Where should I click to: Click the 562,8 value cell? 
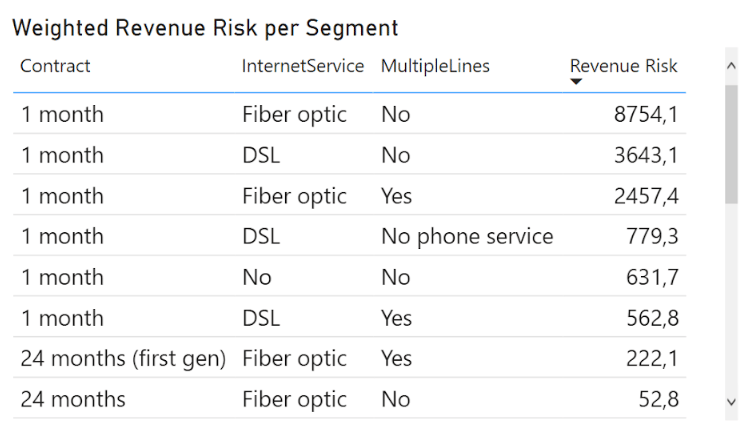[654, 318]
